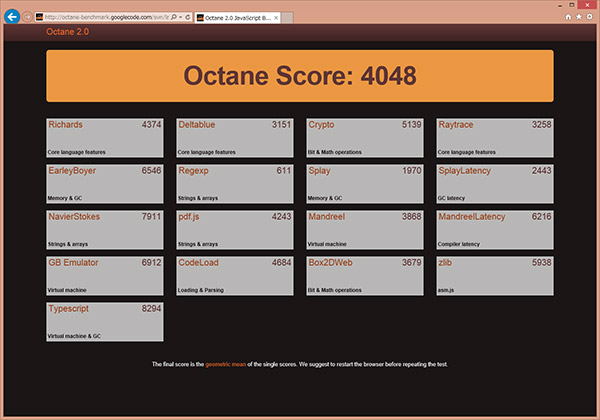The width and height of the screenshot is (600, 420).
Task: Open the browser Home icon
Action: tap(569, 17)
